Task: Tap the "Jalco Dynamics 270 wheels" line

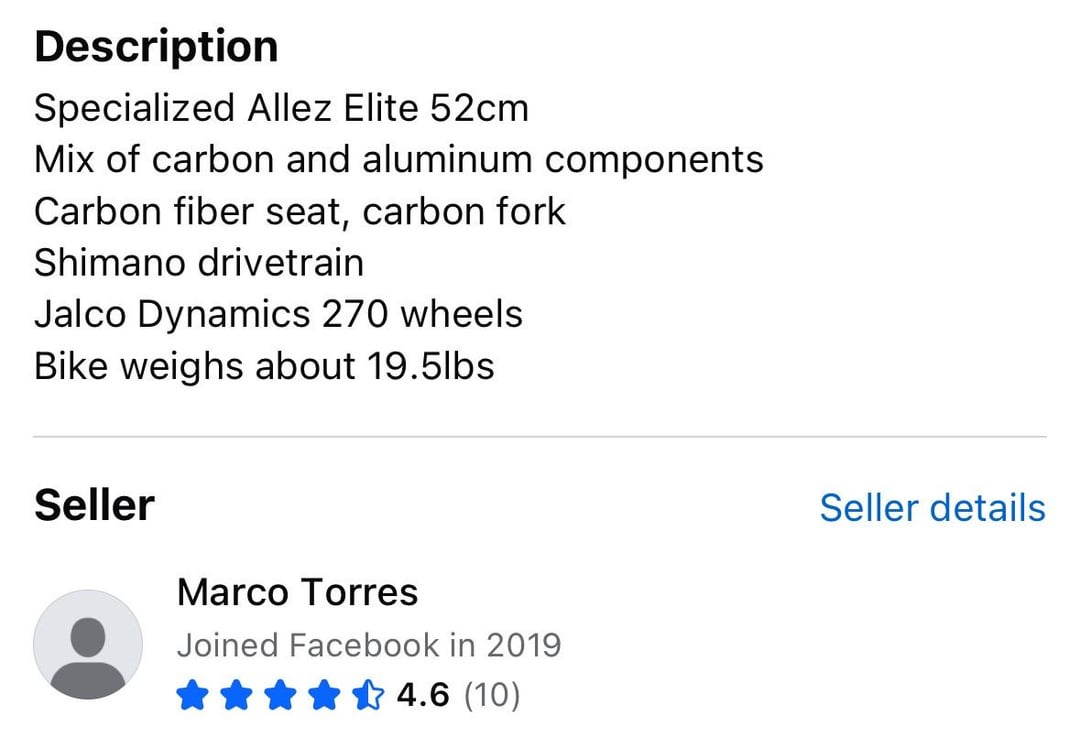Action: tap(278, 315)
